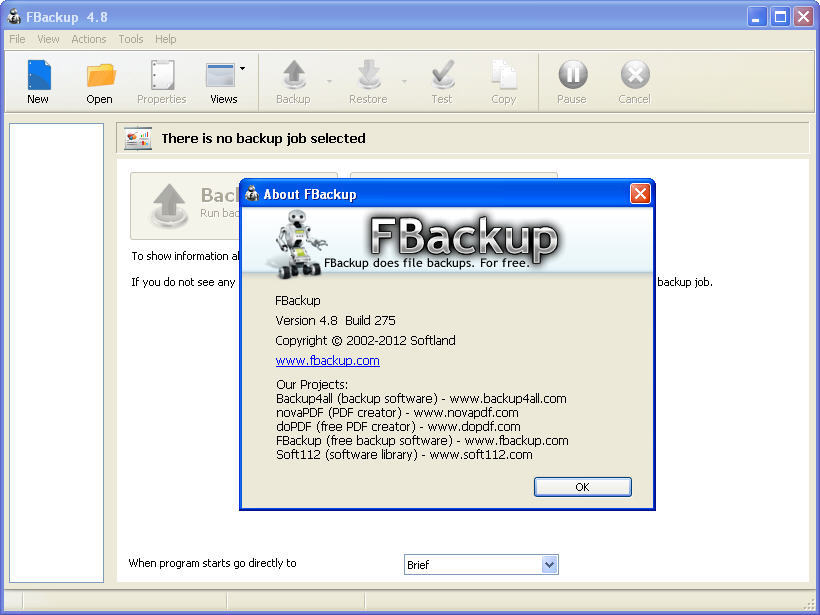Open the View menu
The width and height of the screenshot is (820, 615).
48,39
